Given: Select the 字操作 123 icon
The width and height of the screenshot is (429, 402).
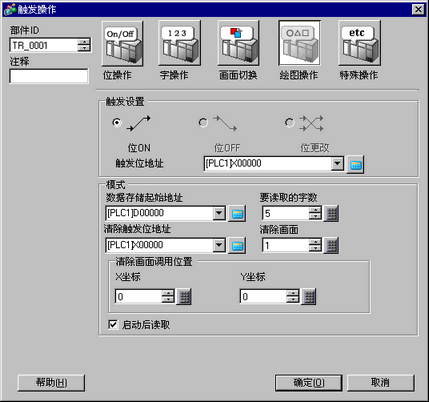Looking at the screenshot, I should coord(179,44).
